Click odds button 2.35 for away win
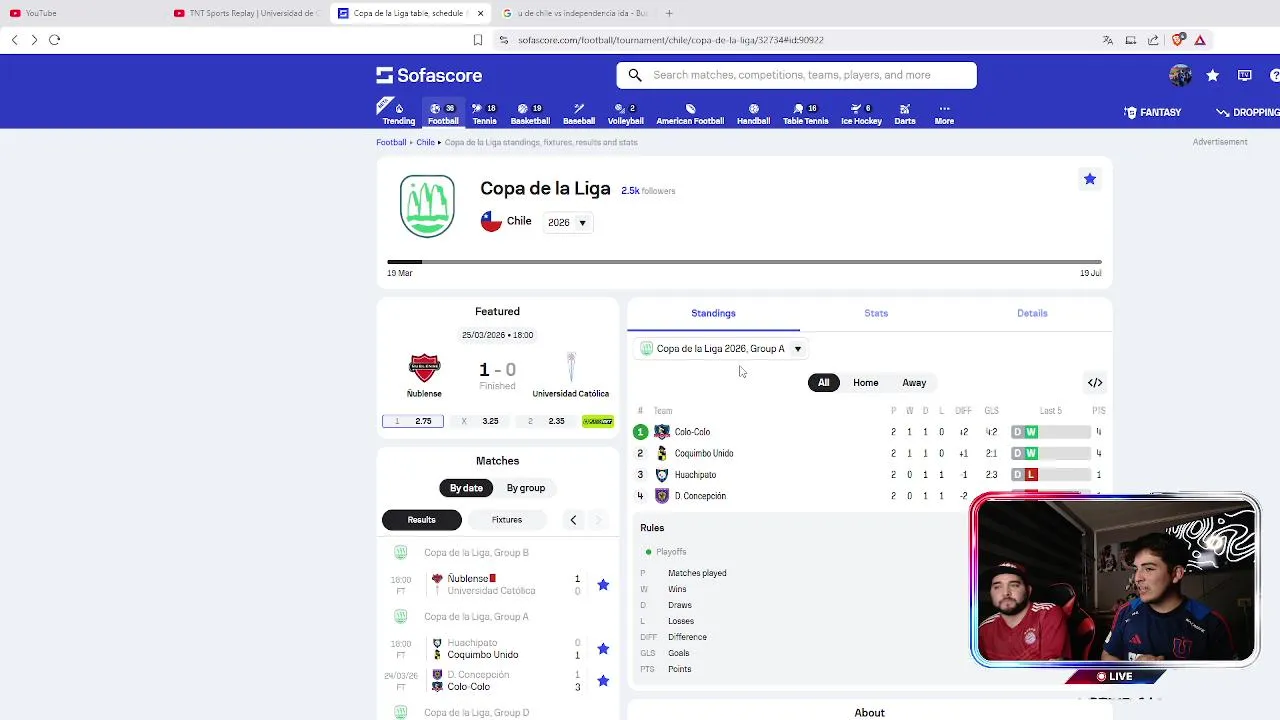The width and height of the screenshot is (1280, 720). (x=546, y=421)
